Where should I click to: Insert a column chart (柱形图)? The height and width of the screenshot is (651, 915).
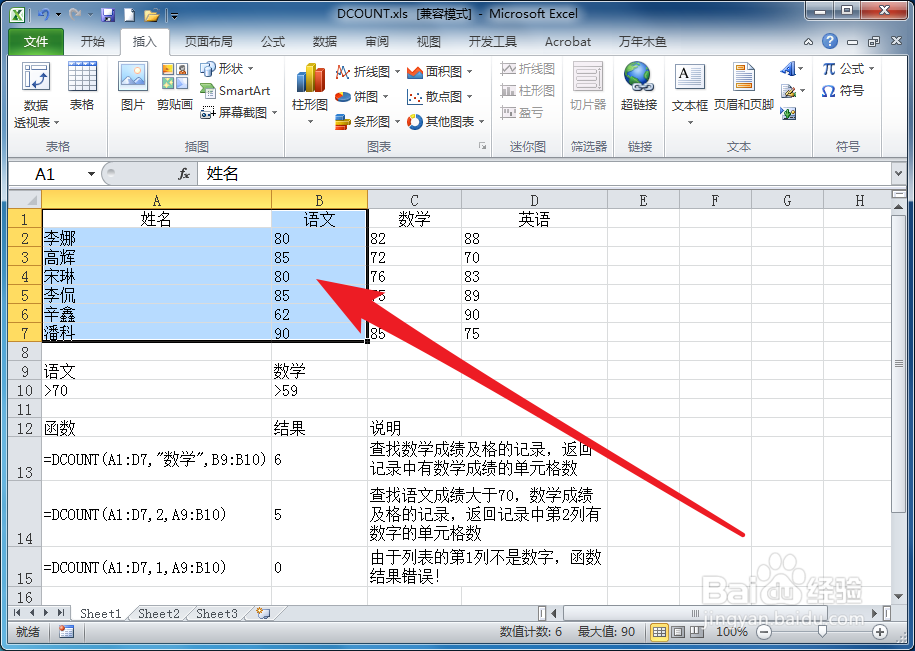[x=310, y=93]
